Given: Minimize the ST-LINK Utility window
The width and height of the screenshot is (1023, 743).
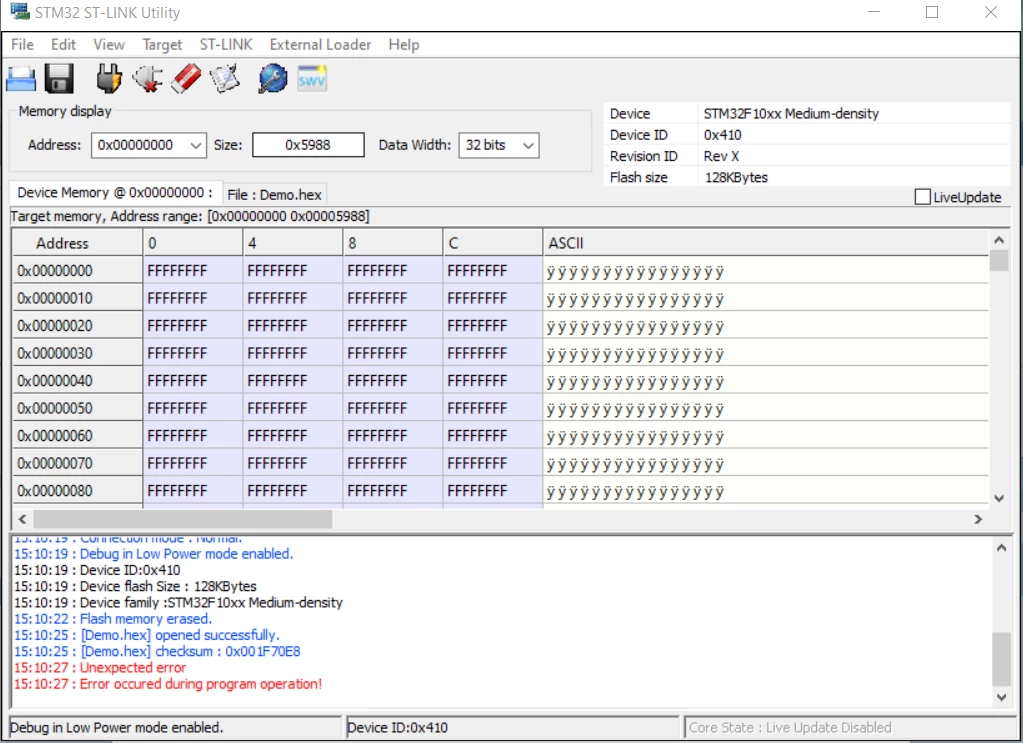Looking at the screenshot, I should [874, 12].
